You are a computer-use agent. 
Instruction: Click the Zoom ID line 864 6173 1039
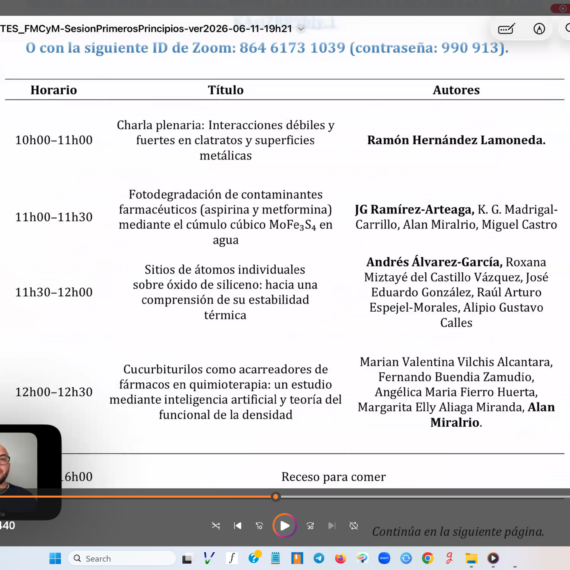click(x=267, y=48)
